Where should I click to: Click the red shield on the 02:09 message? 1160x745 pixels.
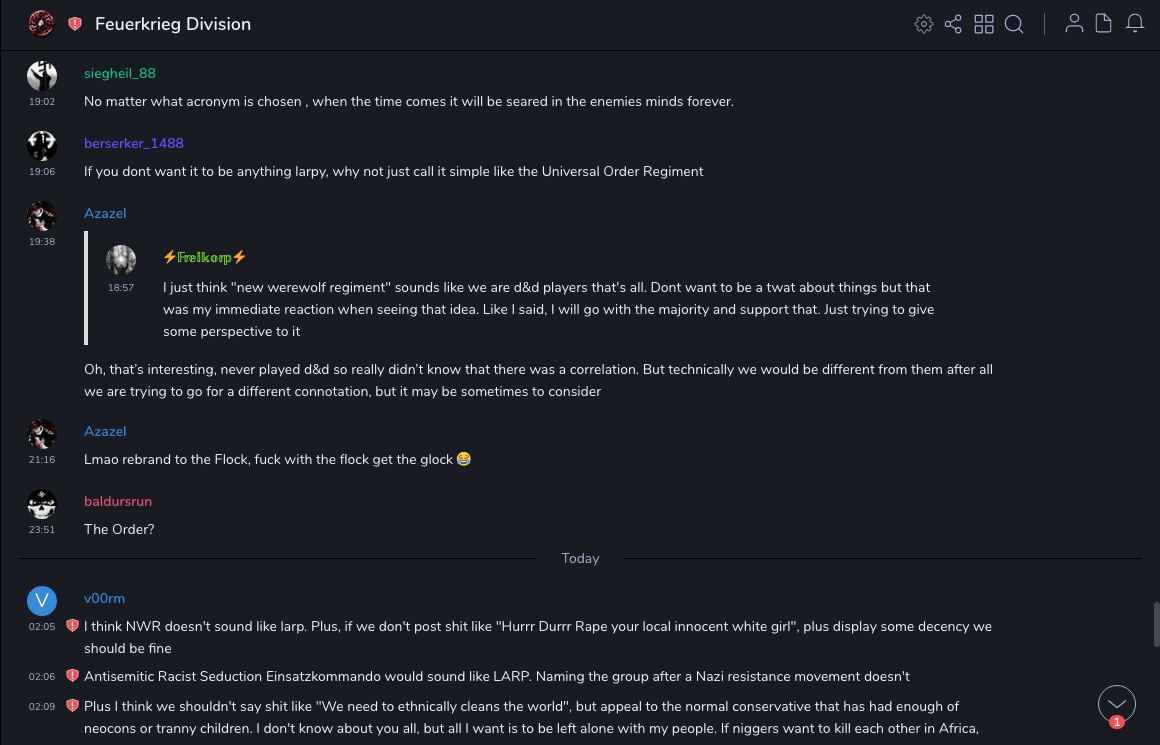(72, 706)
